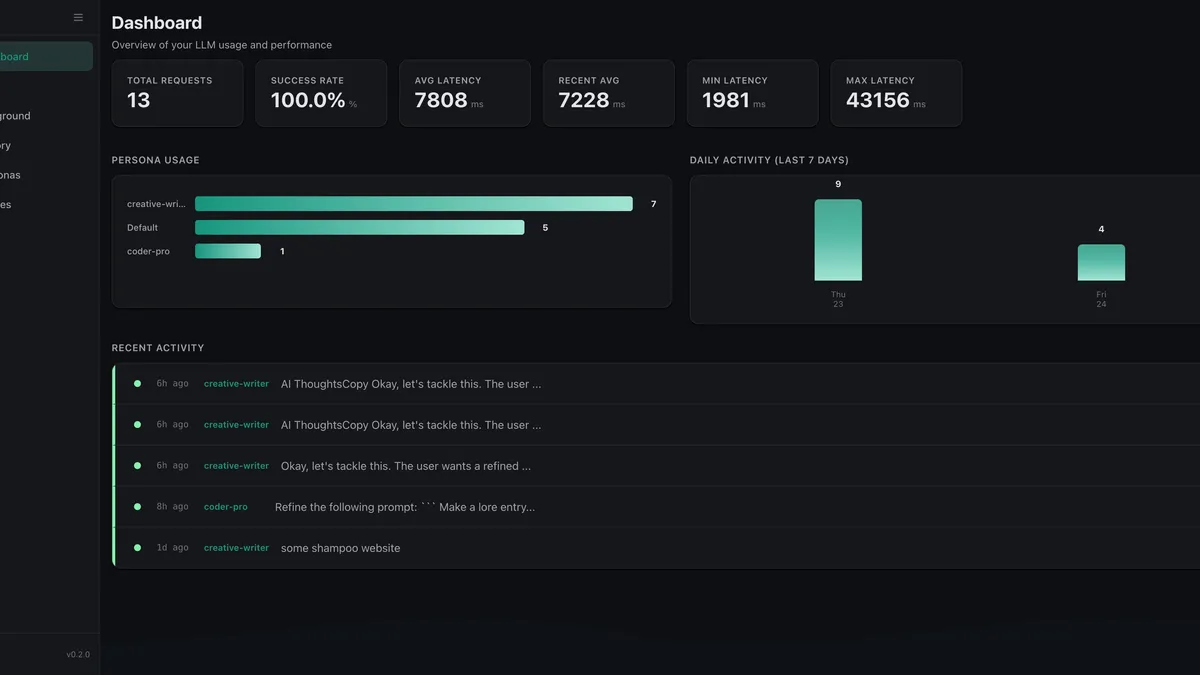Go to the Playground sidebar item
1200x675 pixels.
point(45,116)
